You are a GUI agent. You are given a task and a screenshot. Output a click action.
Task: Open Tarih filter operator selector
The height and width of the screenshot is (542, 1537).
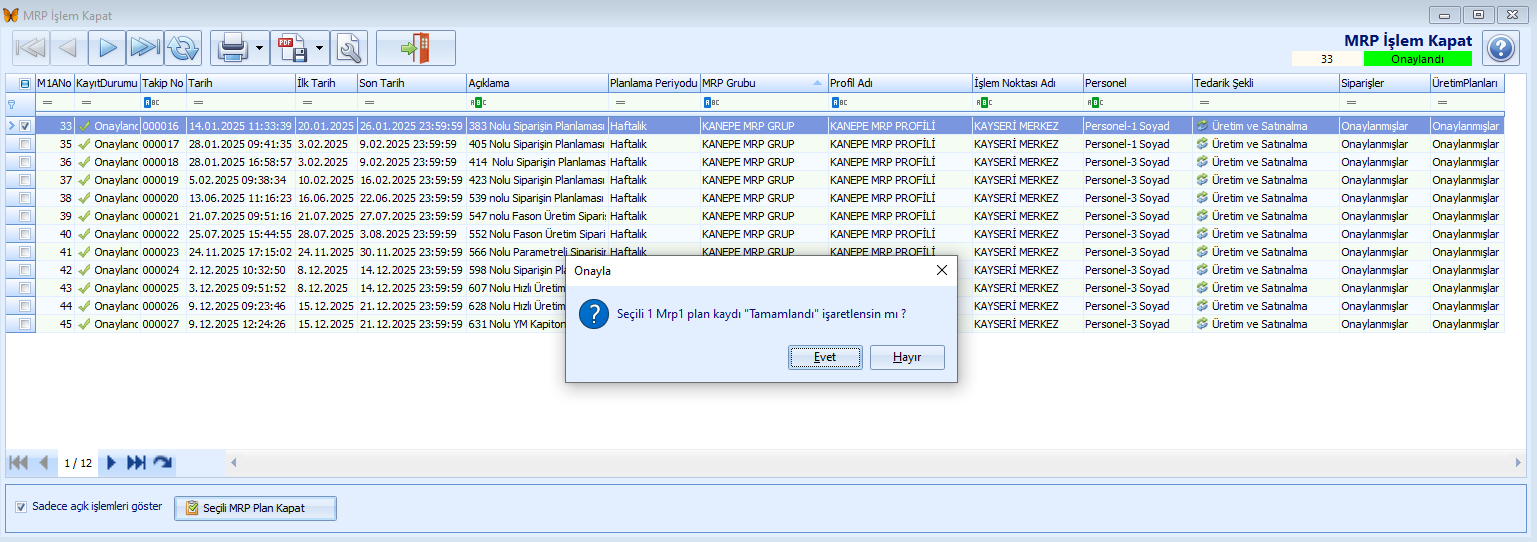coord(198,102)
